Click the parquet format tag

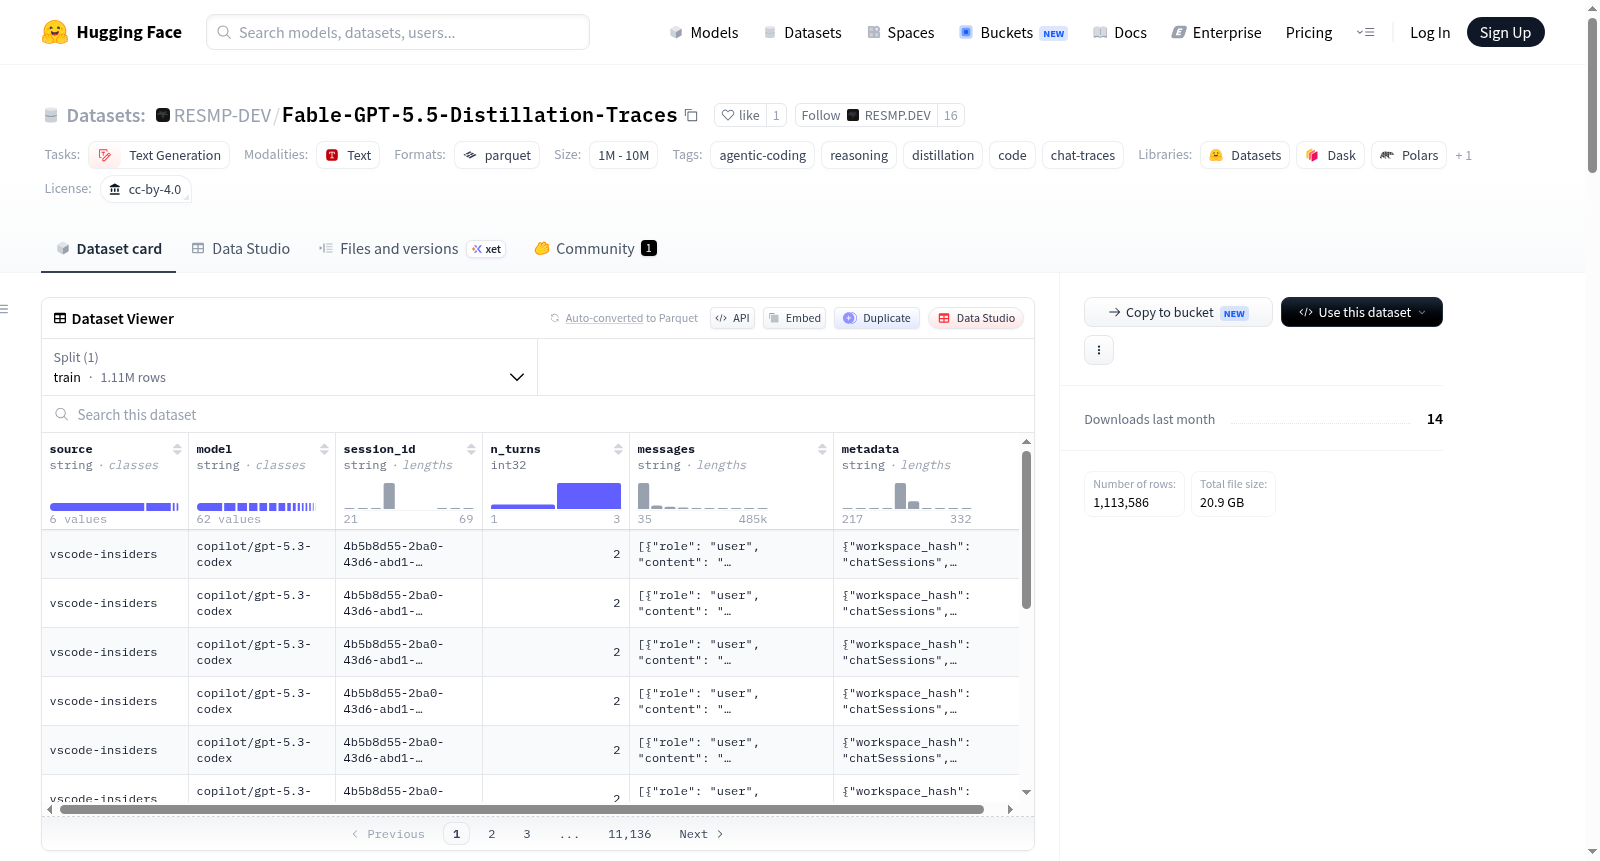click(x=497, y=155)
